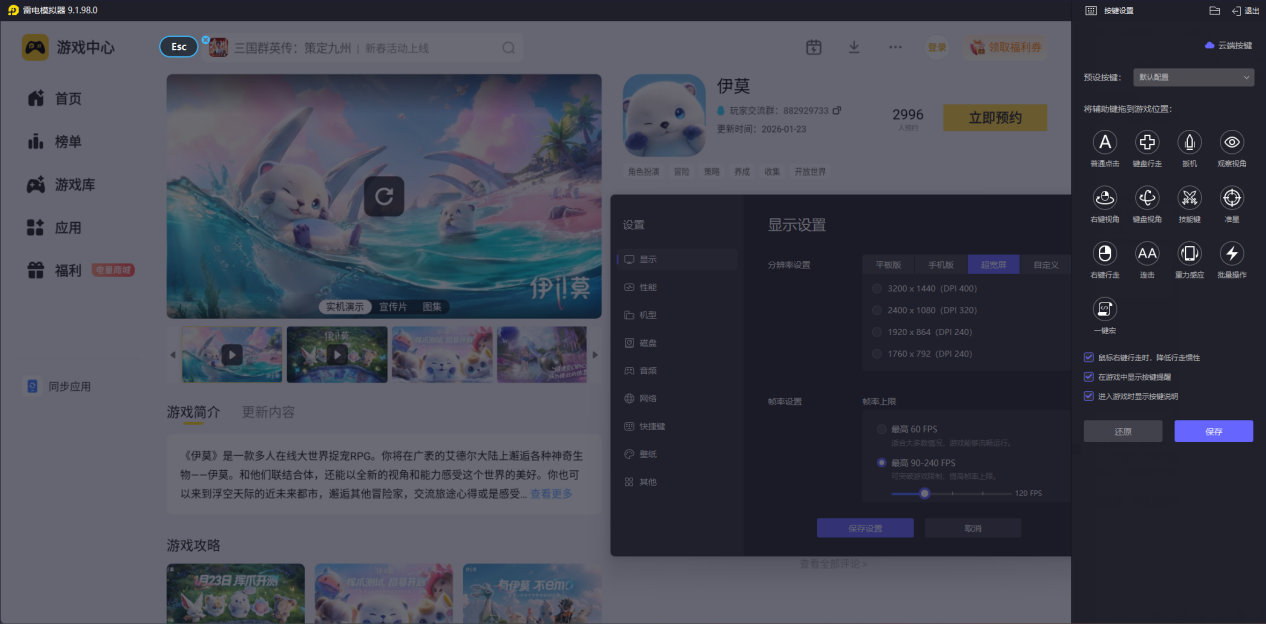Open the downloads icon in top bar
Viewport: 1266px width, 624px height.
pyautogui.click(x=854, y=47)
